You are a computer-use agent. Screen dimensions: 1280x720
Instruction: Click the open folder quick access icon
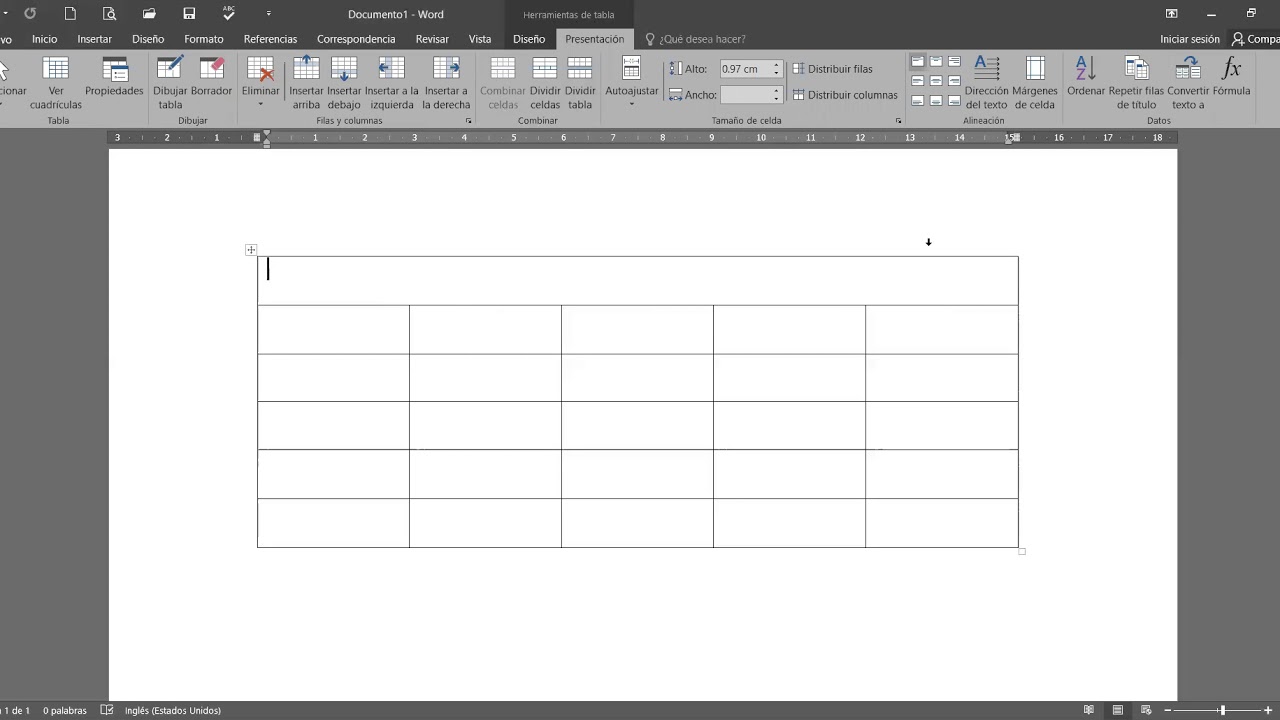click(149, 14)
